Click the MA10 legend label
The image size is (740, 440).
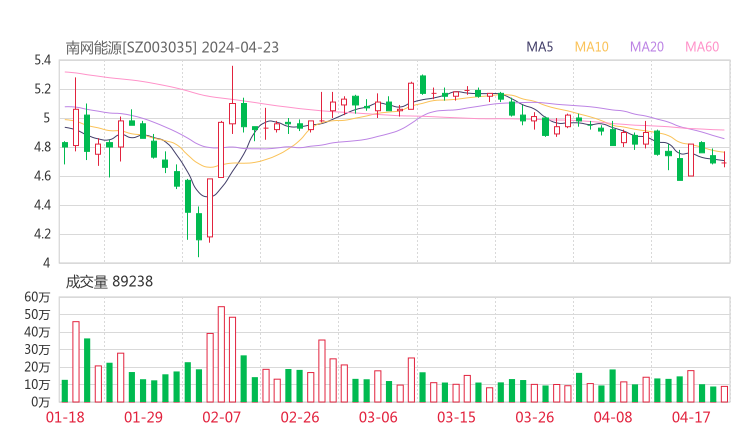point(591,47)
